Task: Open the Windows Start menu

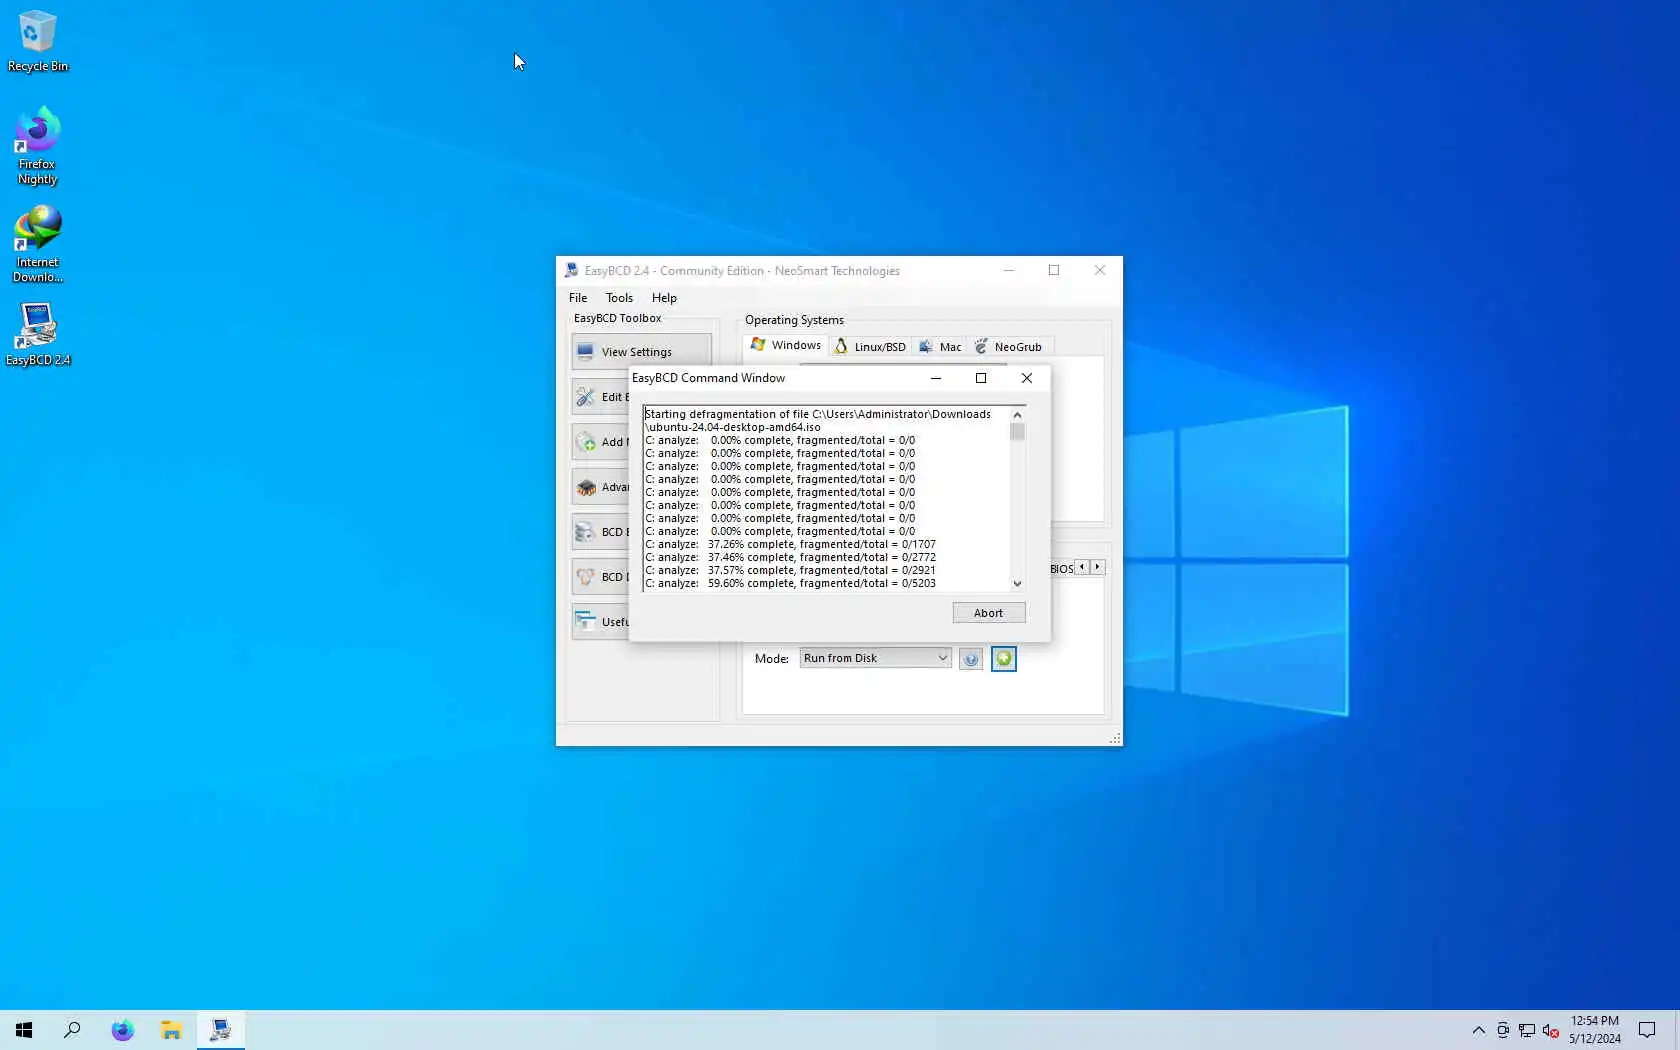Action: (24, 1030)
